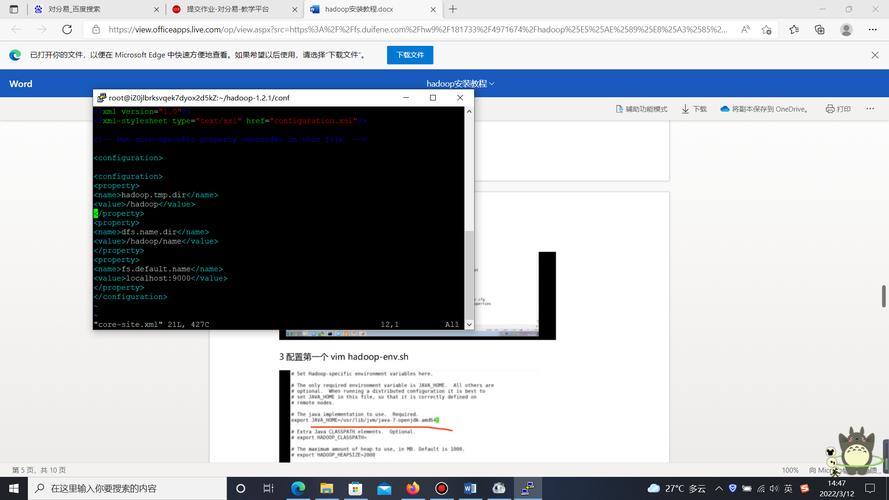Open the Windows Start menu
Viewport: 889px width, 500px height.
coord(14,488)
